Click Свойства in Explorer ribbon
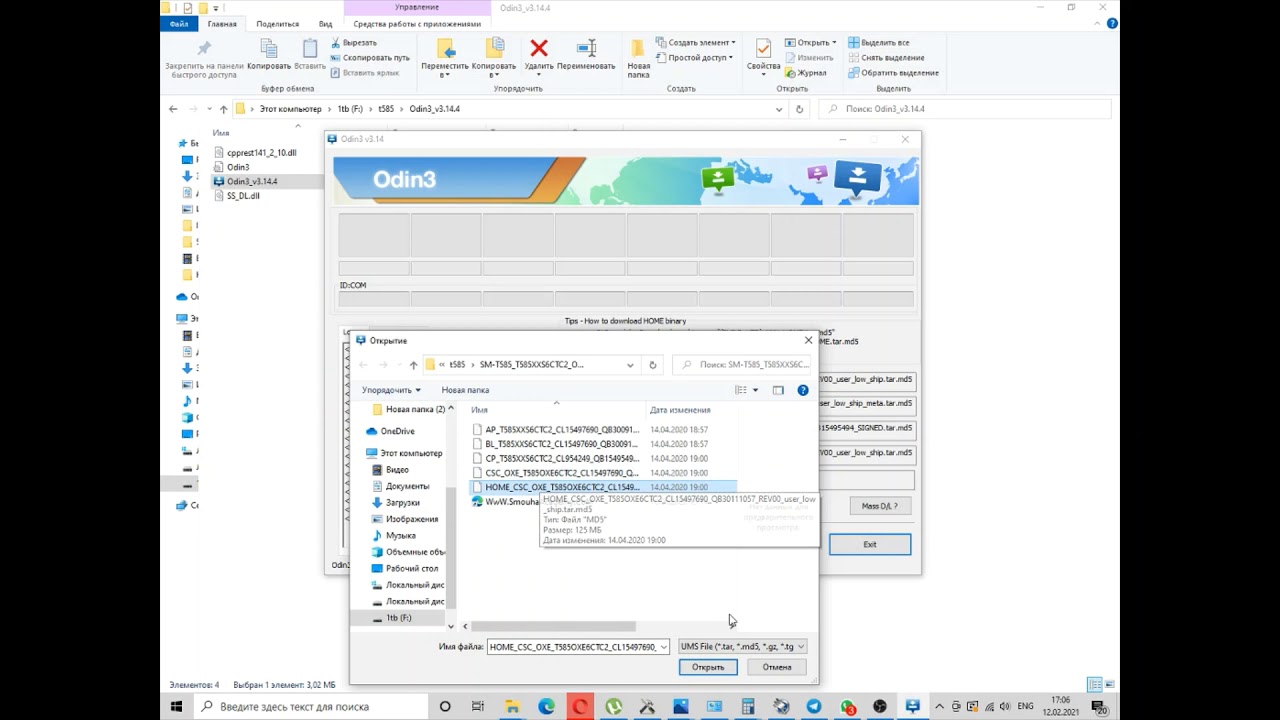Viewport: 1280px width, 720px height. point(763,58)
